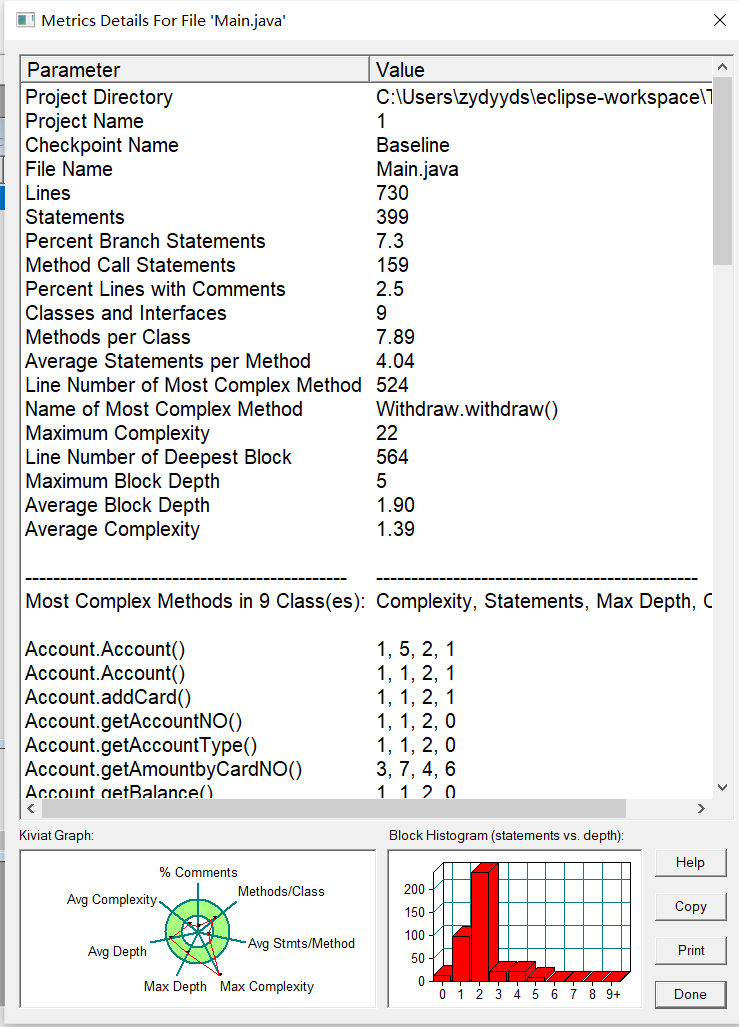Viewport: 739px width, 1027px height.
Task: Click the horizontal scrollbar left arrow
Action: [31, 808]
